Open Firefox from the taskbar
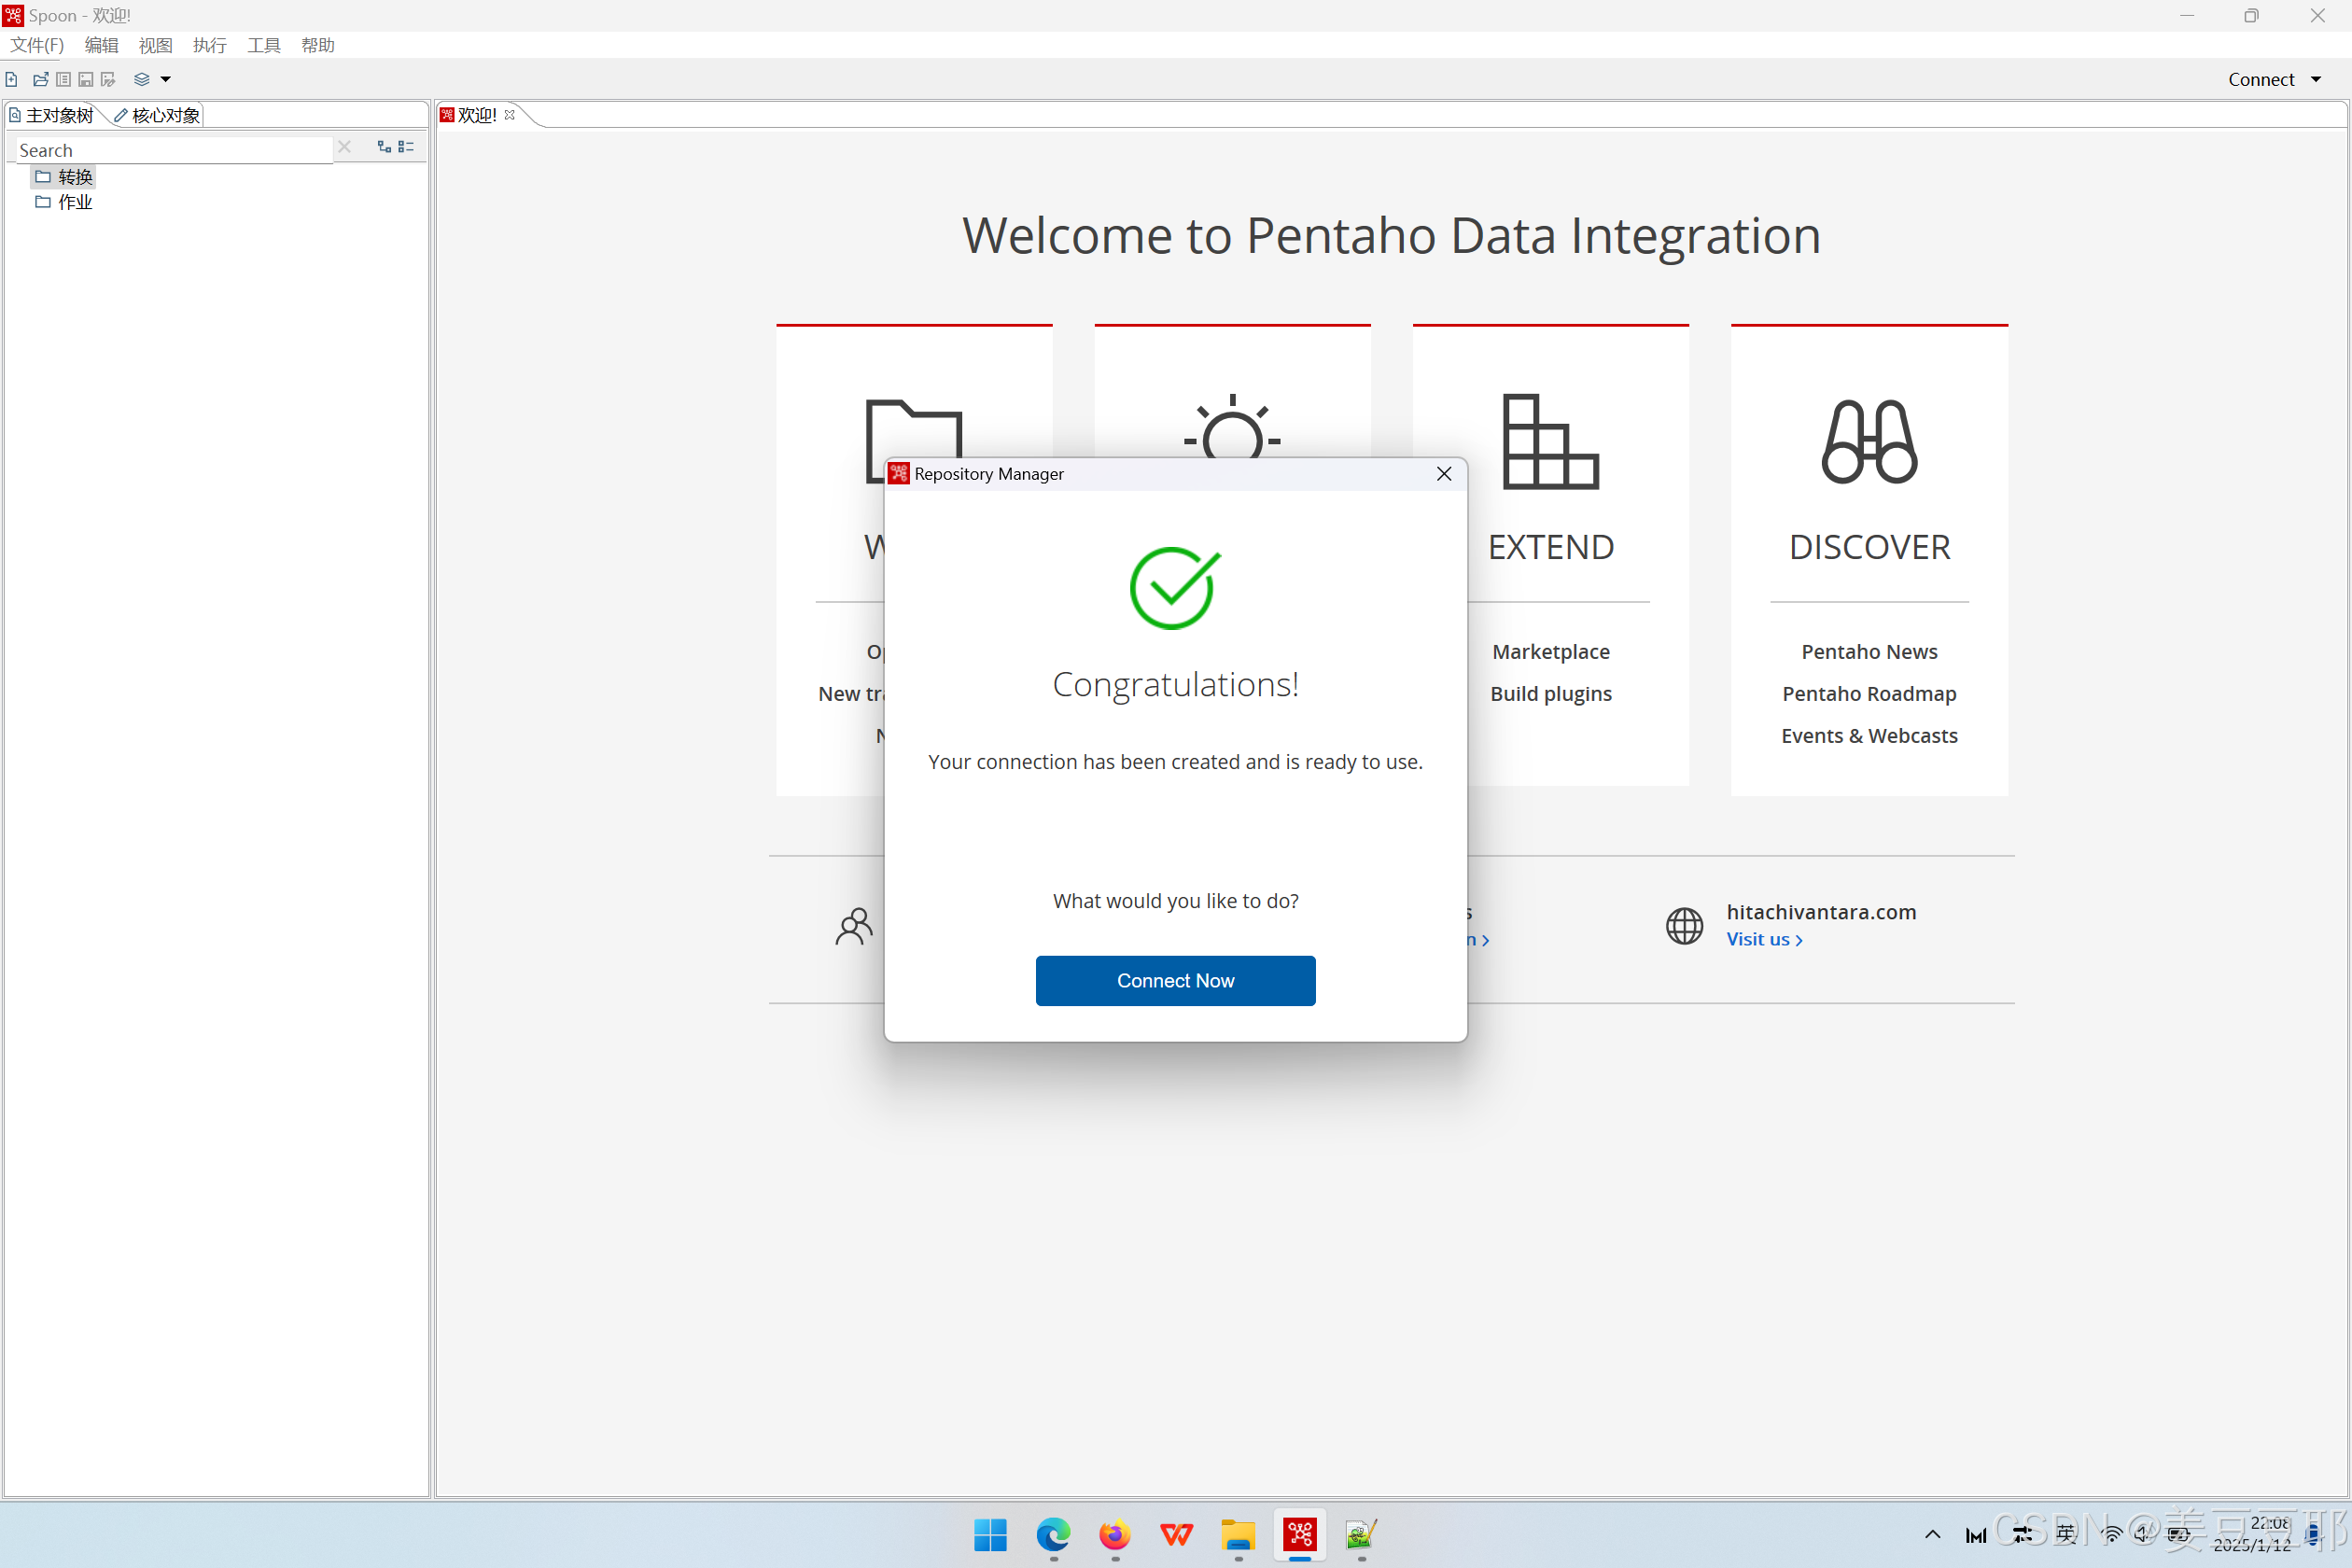 pos(1114,1534)
